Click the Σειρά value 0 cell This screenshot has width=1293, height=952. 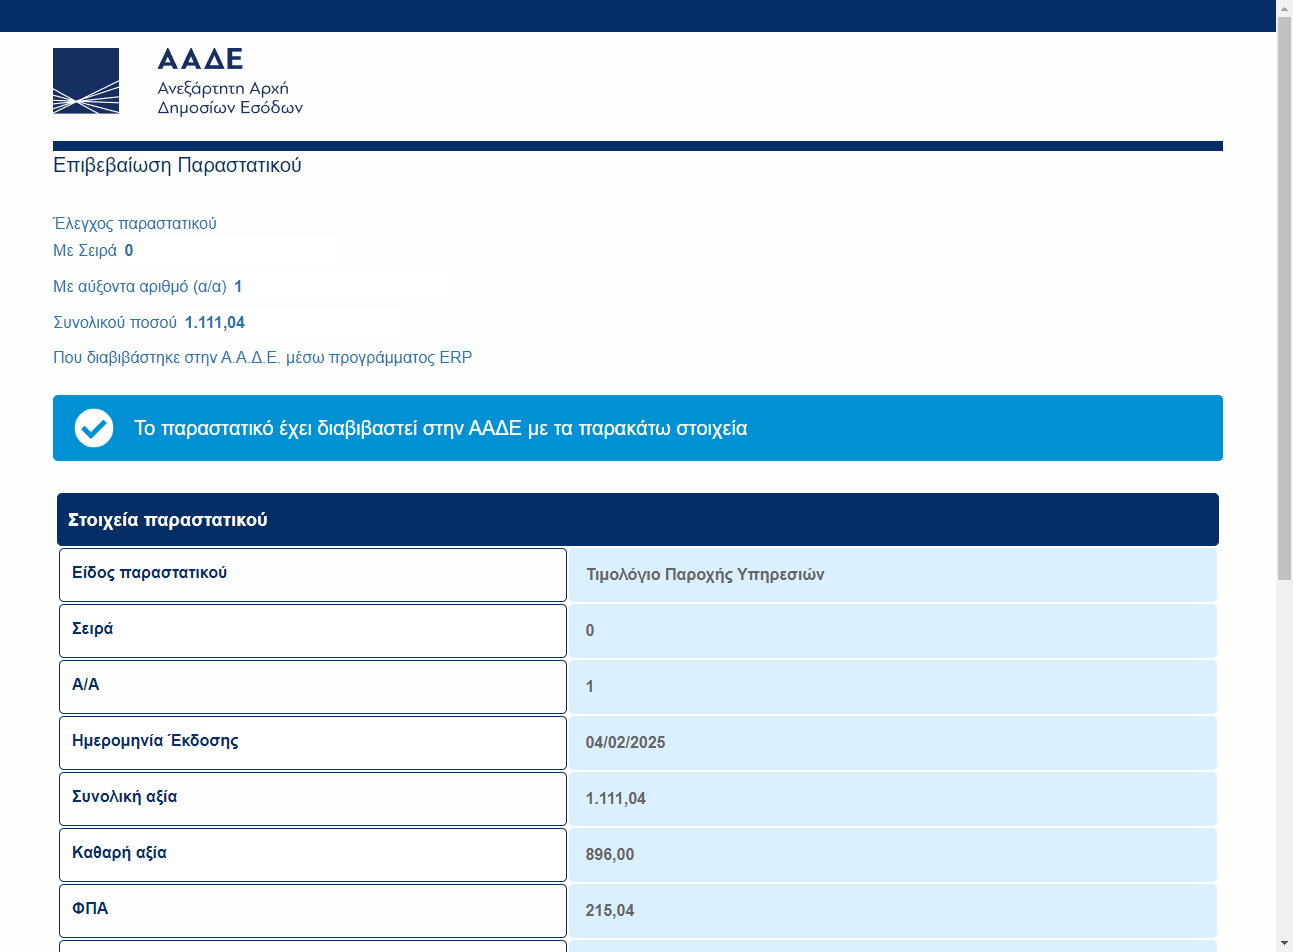click(893, 631)
